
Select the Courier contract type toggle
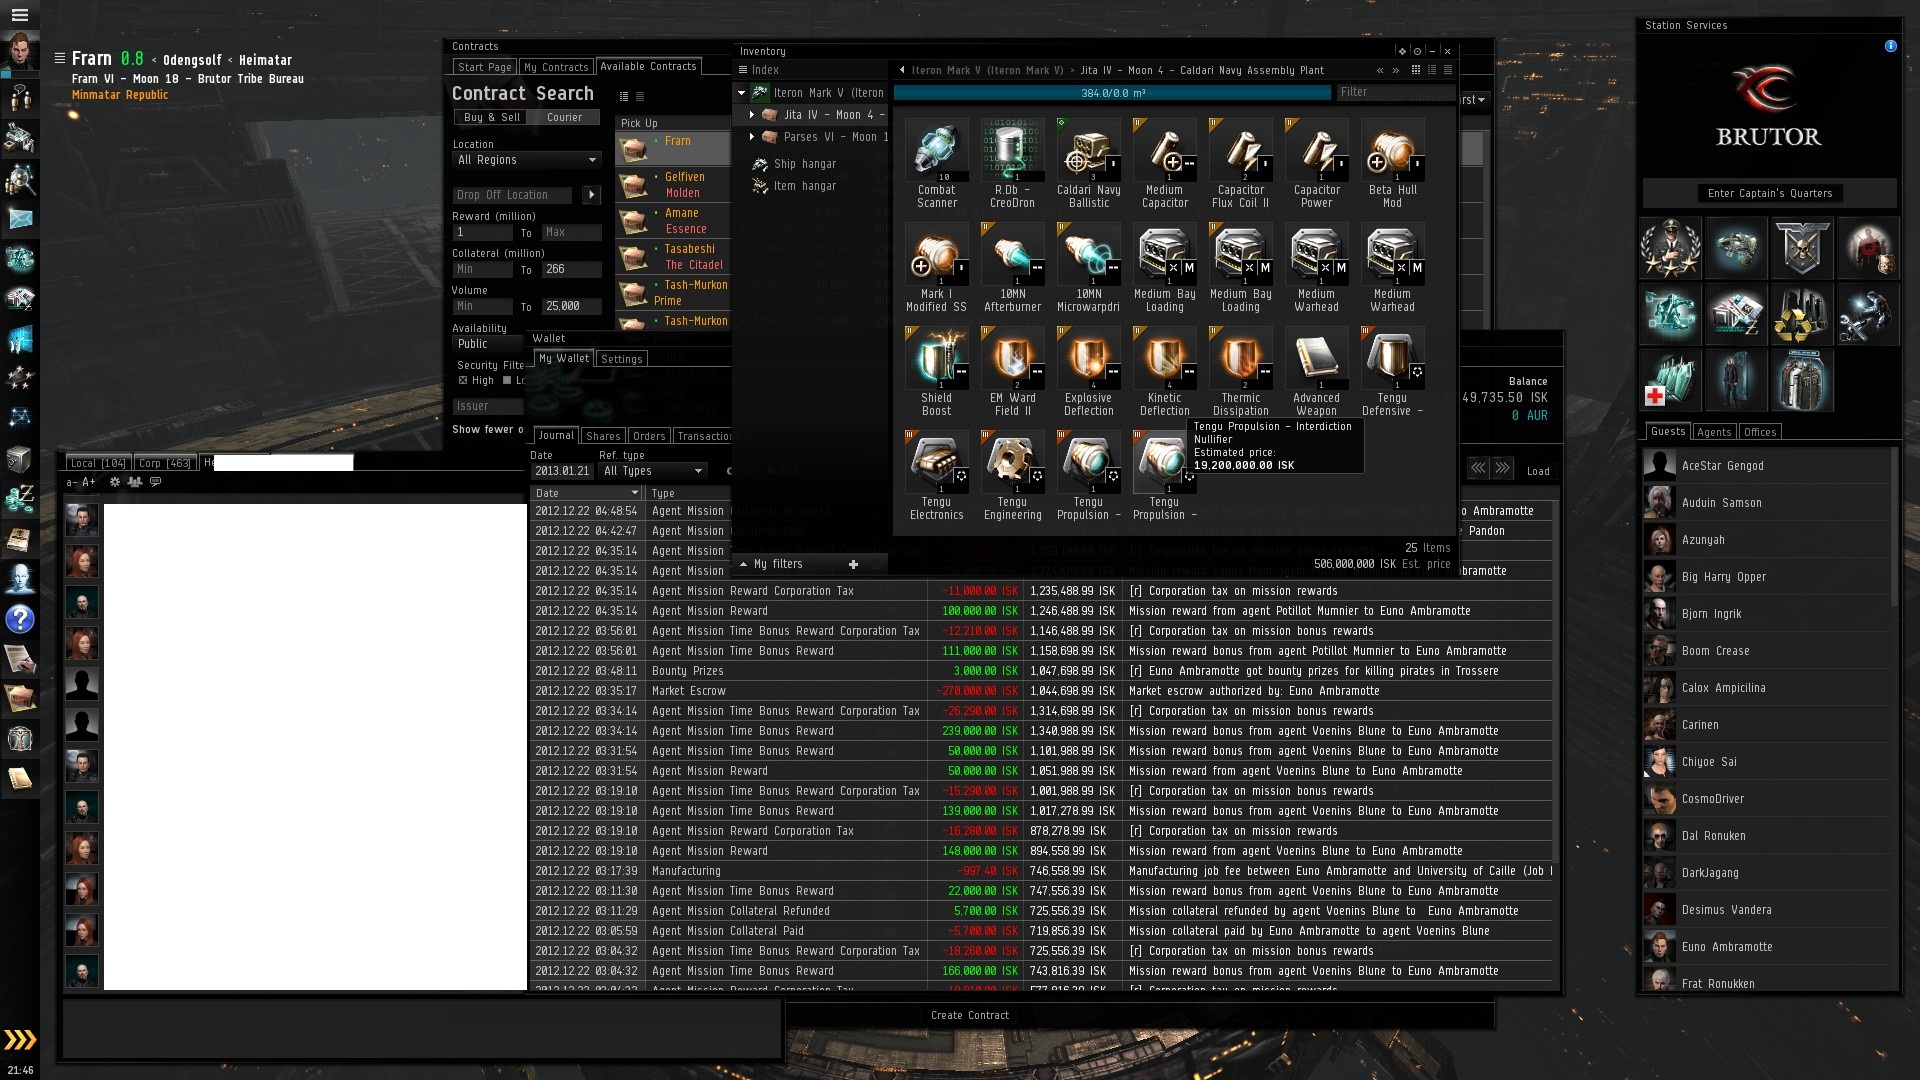pos(564,117)
